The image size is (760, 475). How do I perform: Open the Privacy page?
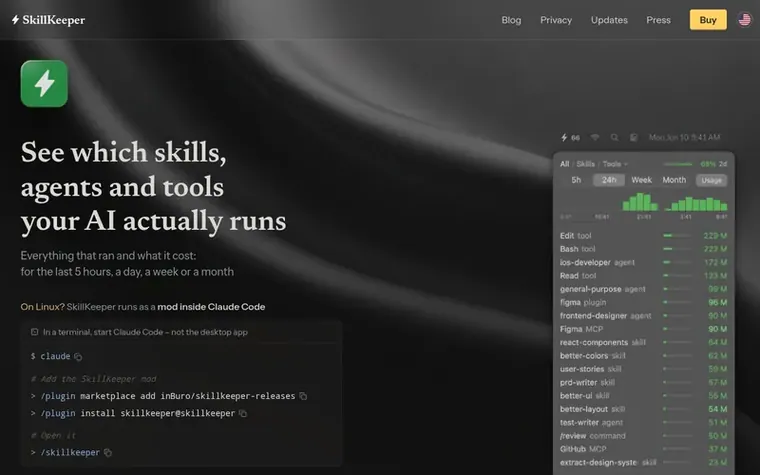pos(556,20)
